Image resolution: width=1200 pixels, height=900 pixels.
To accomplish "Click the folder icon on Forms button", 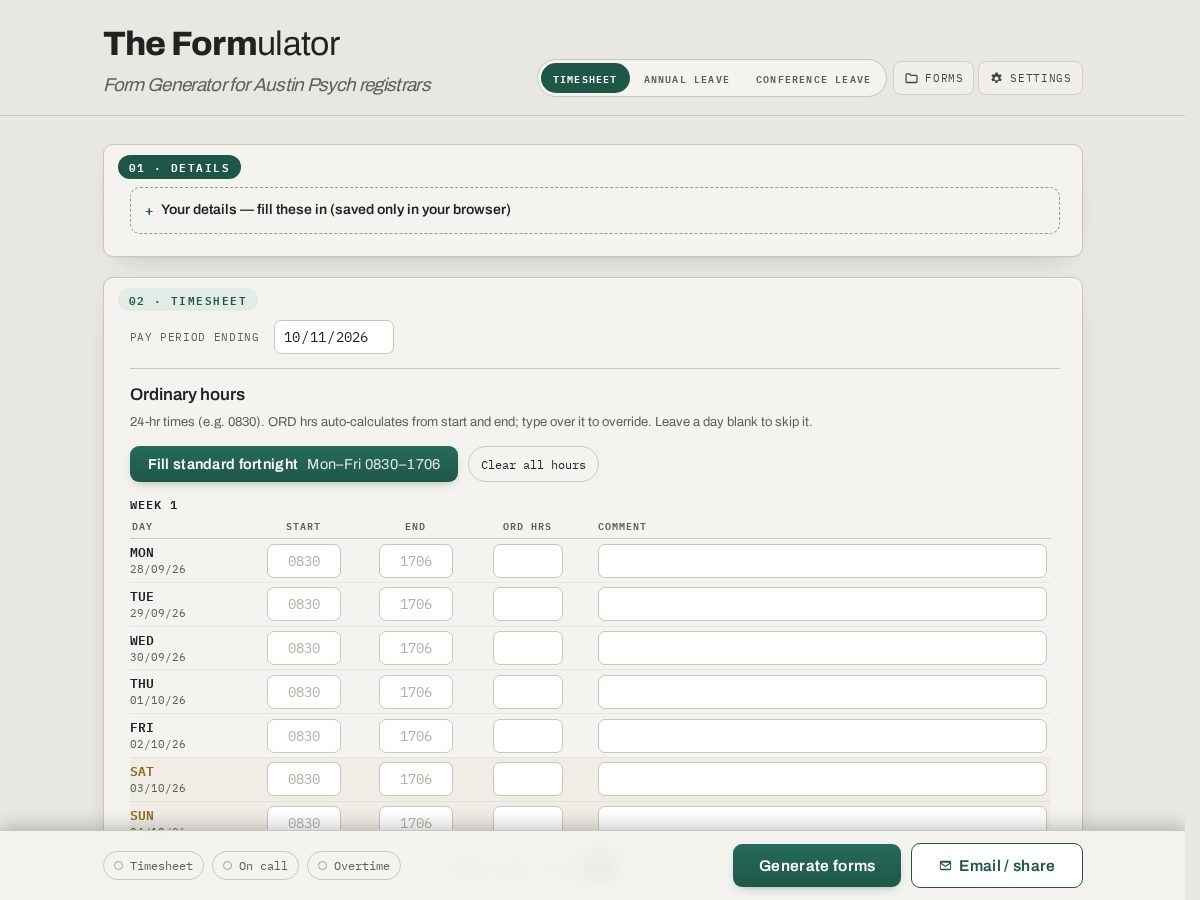I will 911,78.
